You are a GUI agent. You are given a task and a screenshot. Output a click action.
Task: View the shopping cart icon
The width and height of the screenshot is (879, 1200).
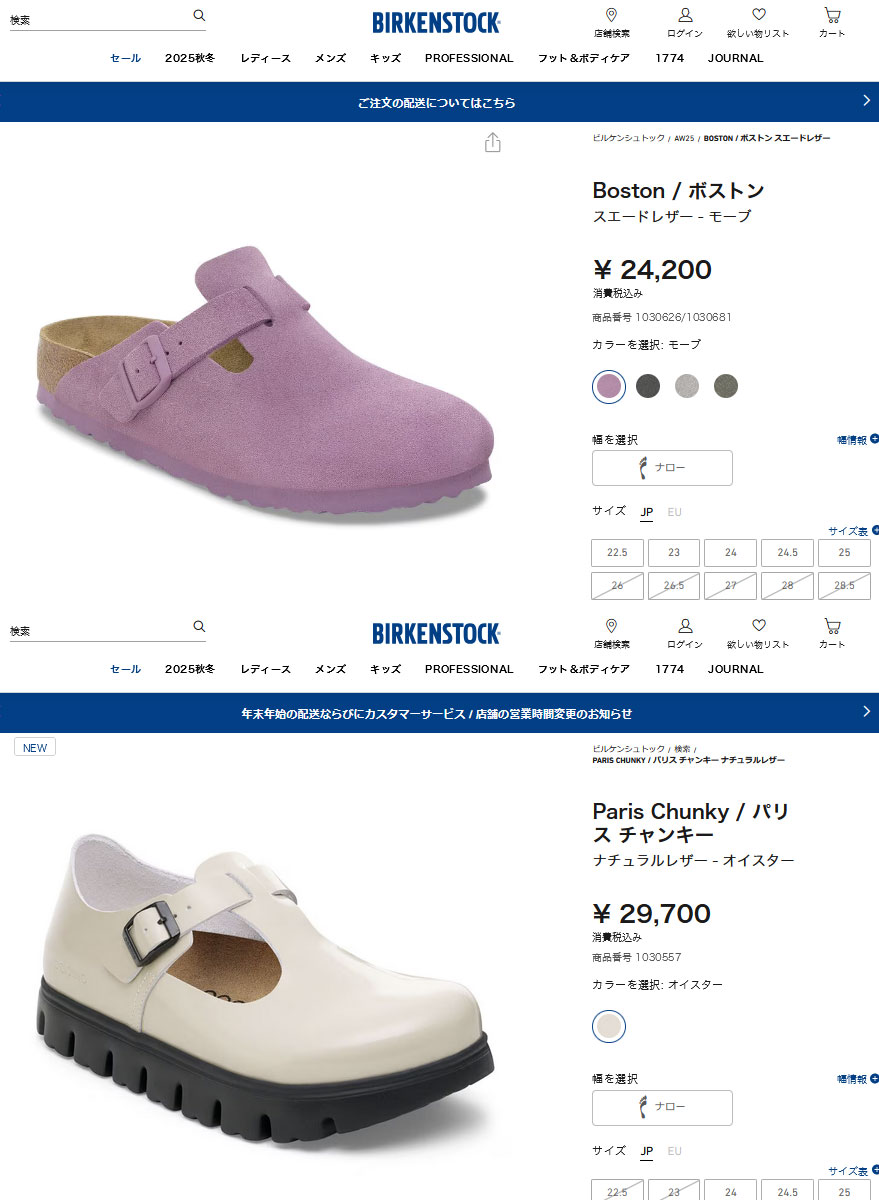tap(831, 13)
